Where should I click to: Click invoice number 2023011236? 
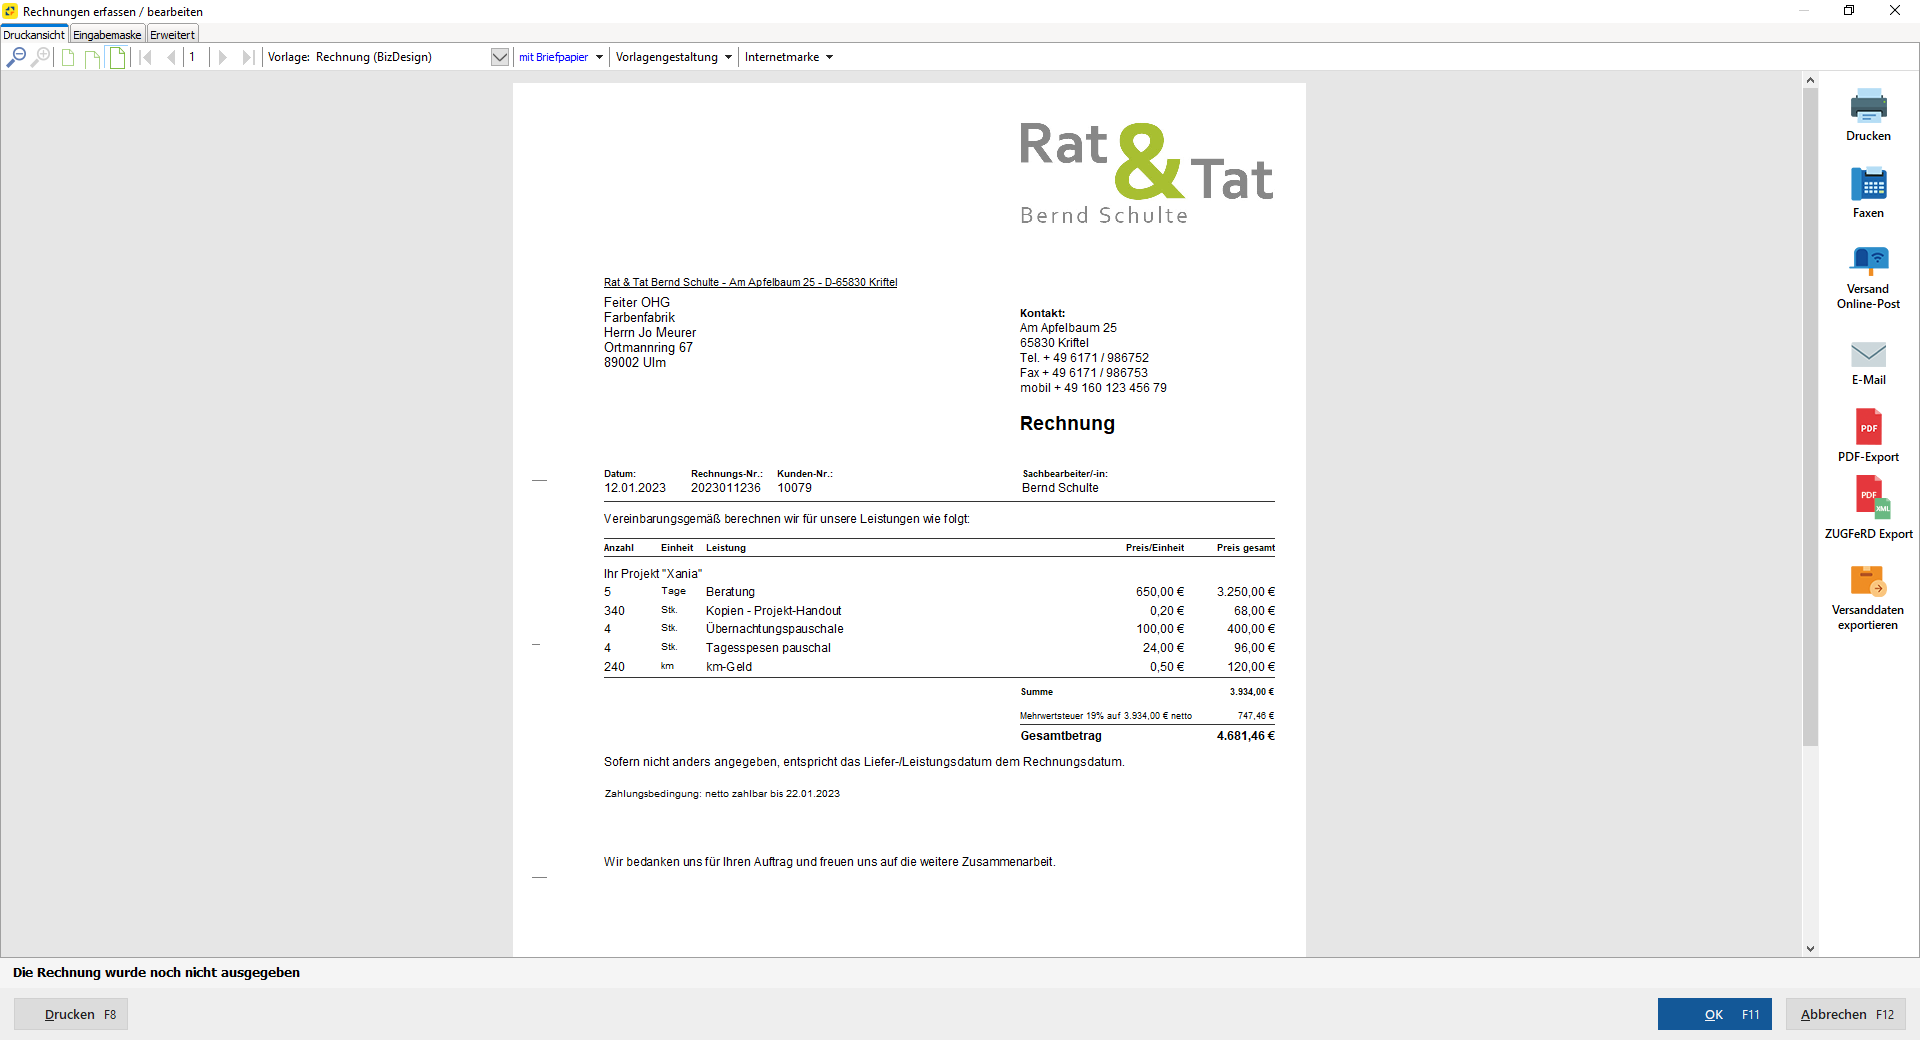(x=726, y=488)
